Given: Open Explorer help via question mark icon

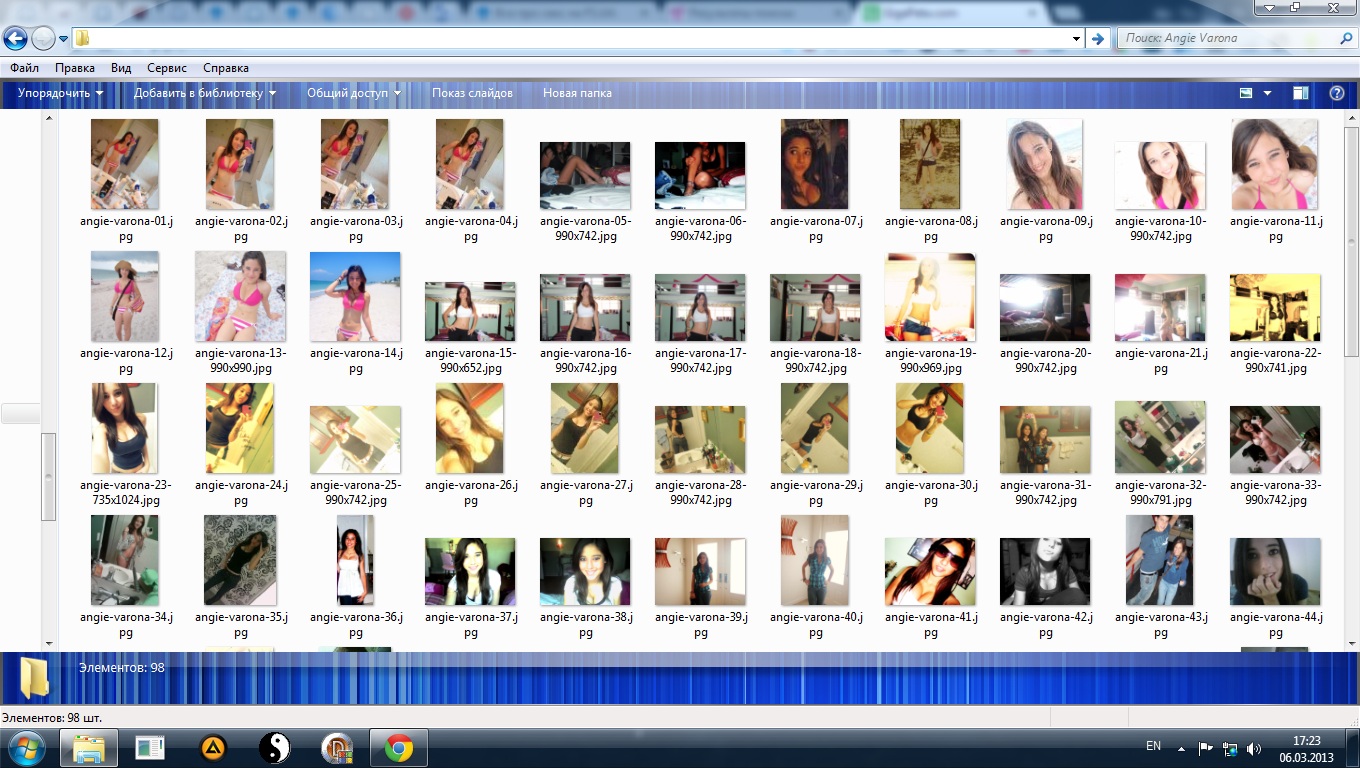Looking at the screenshot, I should 1336,93.
